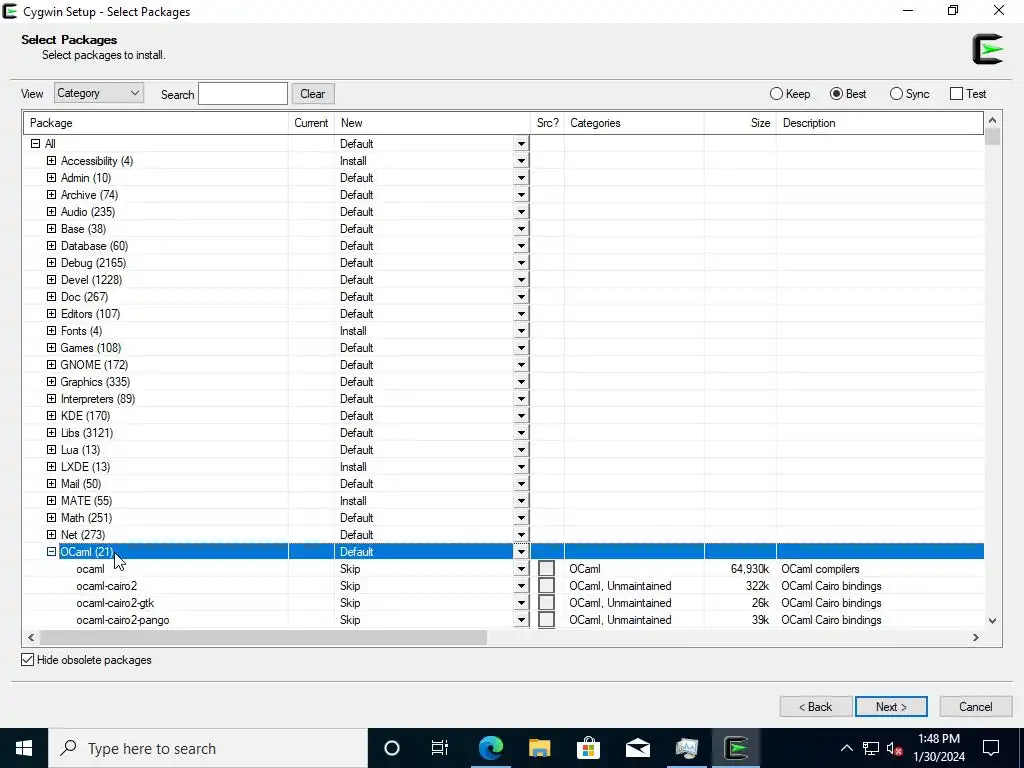Click into the Search input field
This screenshot has height=768, width=1024.
click(x=243, y=93)
